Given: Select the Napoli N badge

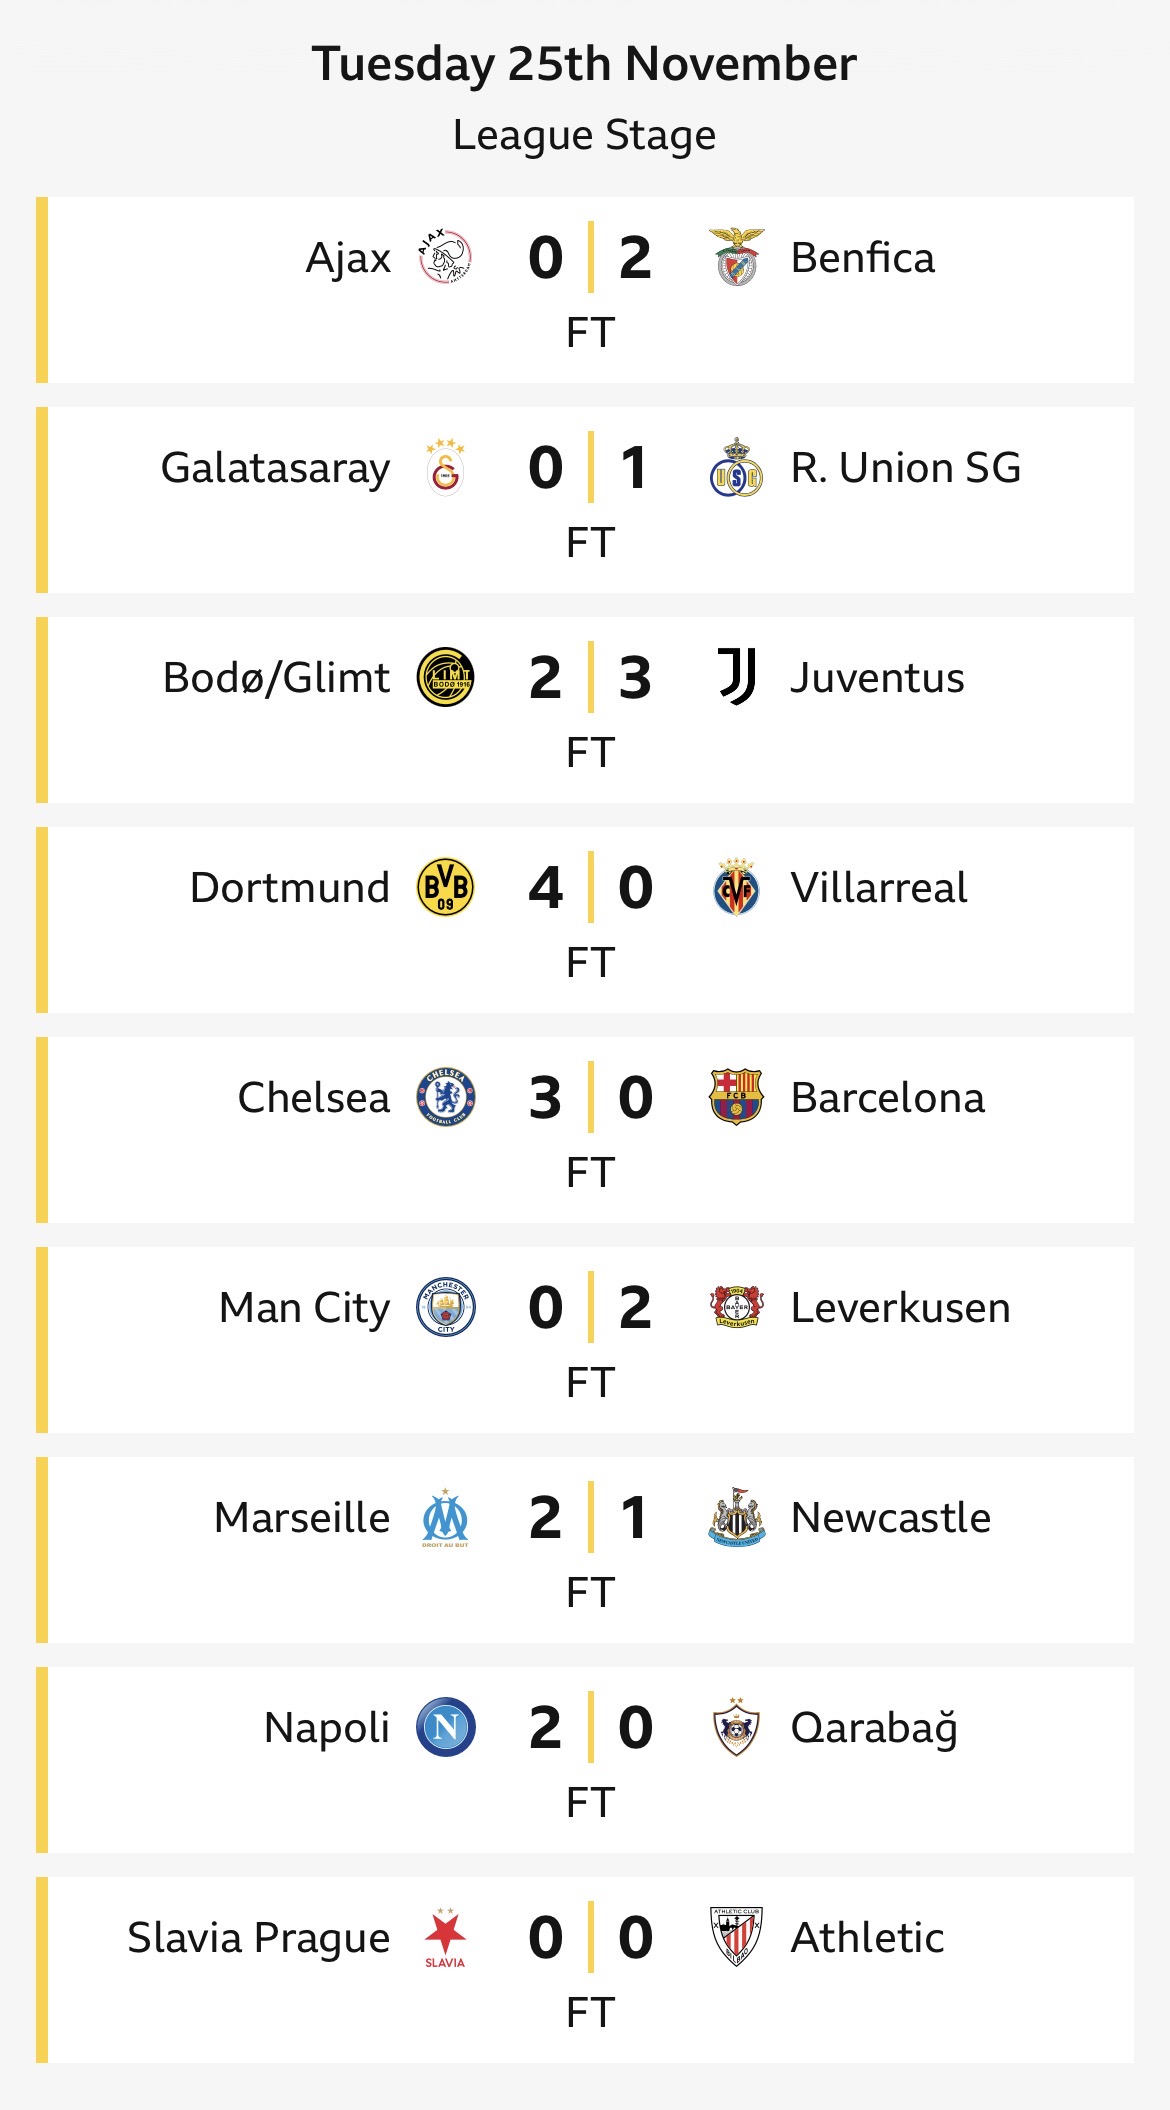Looking at the screenshot, I should click(445, 1727).
